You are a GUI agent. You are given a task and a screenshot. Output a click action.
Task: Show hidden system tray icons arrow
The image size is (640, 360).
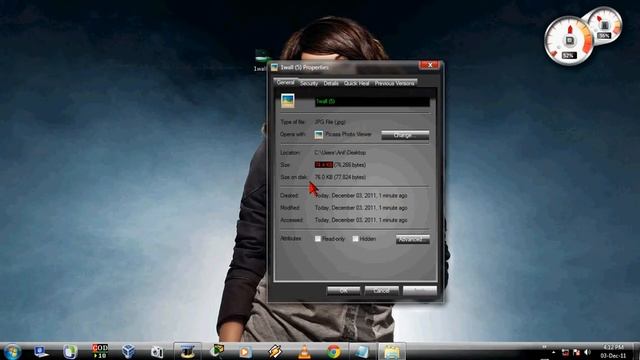[x=553, y=352]
